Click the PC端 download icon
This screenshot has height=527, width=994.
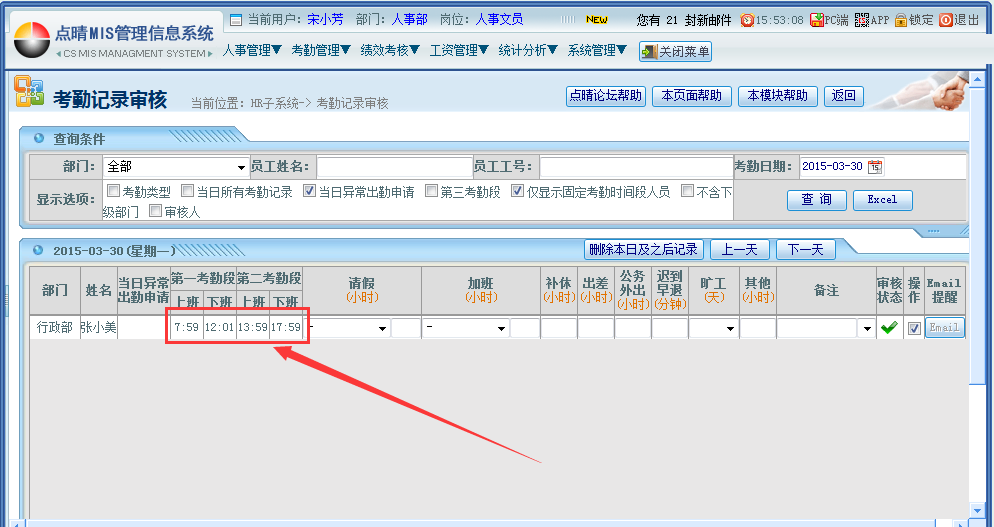(817, 20)
